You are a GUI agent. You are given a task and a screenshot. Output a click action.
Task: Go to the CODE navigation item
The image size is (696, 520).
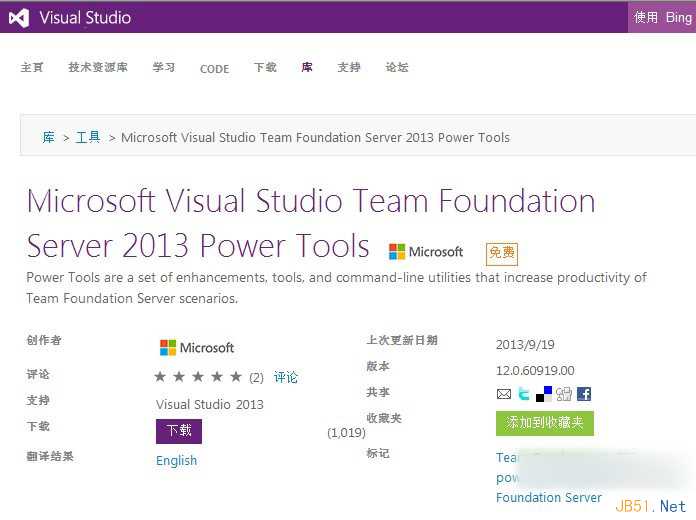[214, 69]
